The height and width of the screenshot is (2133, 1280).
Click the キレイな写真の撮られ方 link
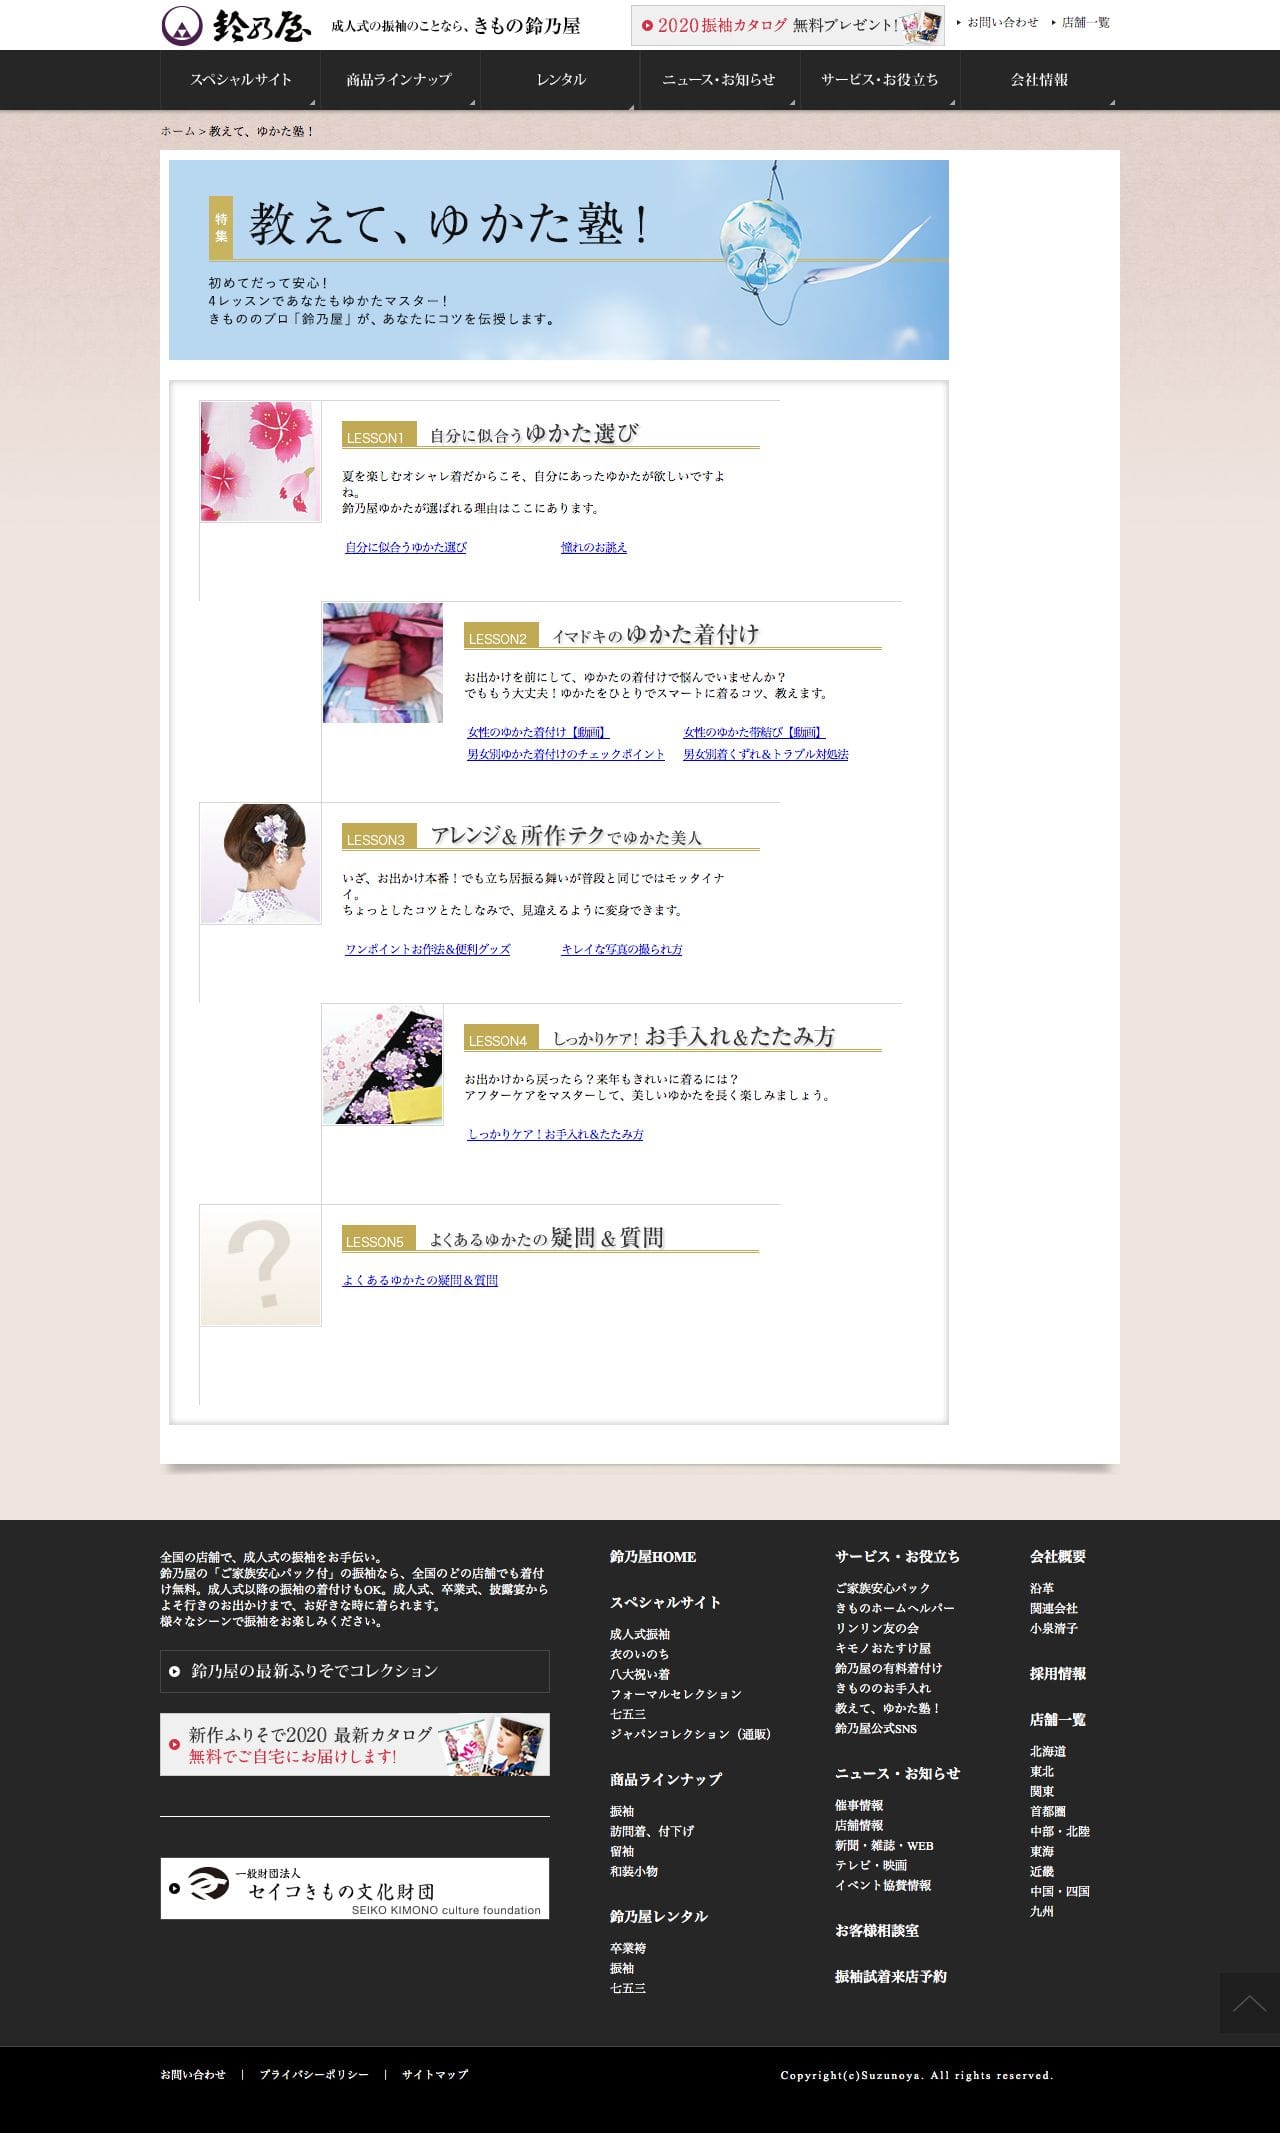621,949
